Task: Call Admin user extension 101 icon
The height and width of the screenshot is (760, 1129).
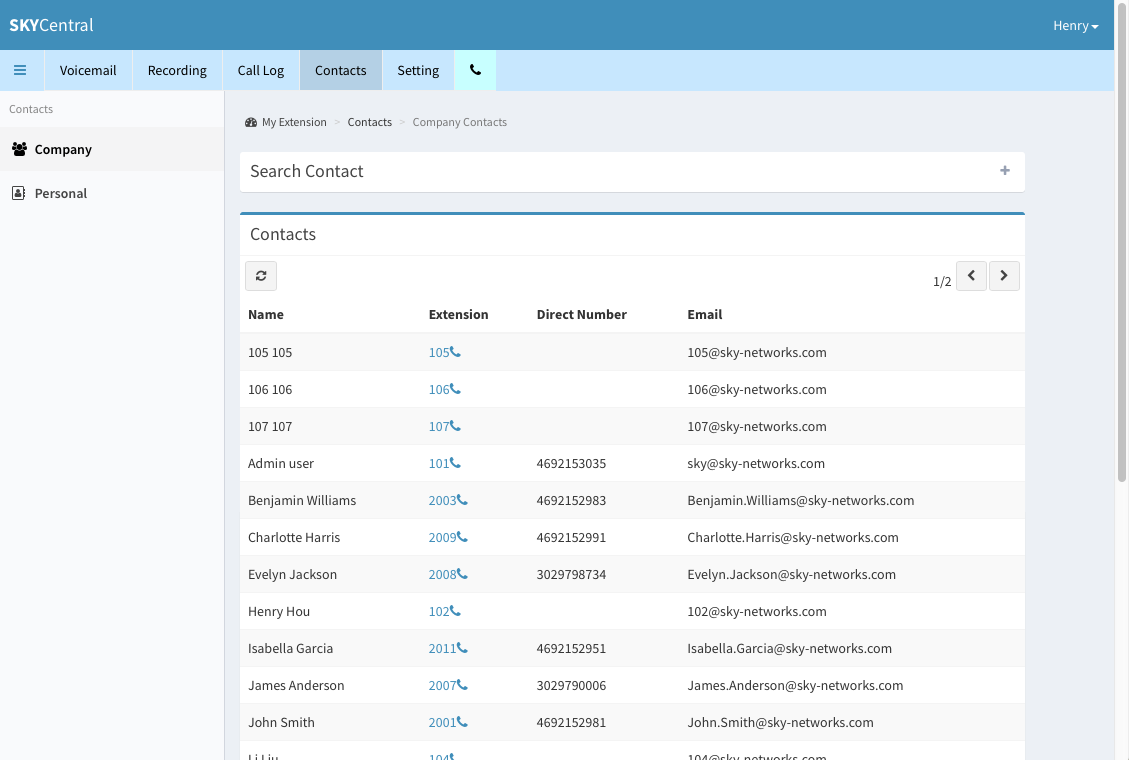Action: click(455, 463)
